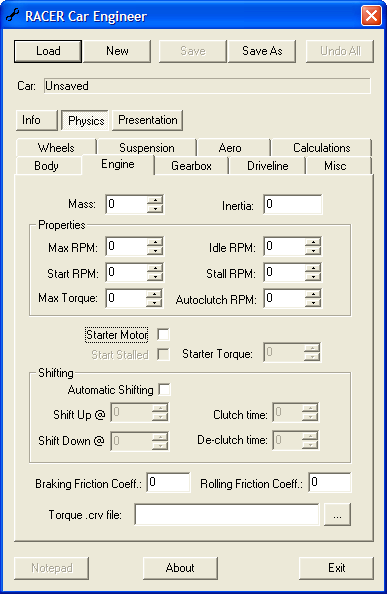Image resolution: width=387 pixels, height=594 pixels.
Task: Click the Max Torque field
Action: (x=126, y=298)
